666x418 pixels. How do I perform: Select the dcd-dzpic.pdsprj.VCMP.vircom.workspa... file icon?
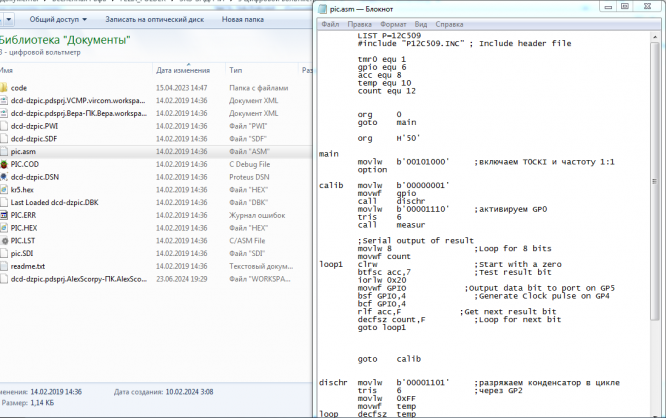point(4,101)
